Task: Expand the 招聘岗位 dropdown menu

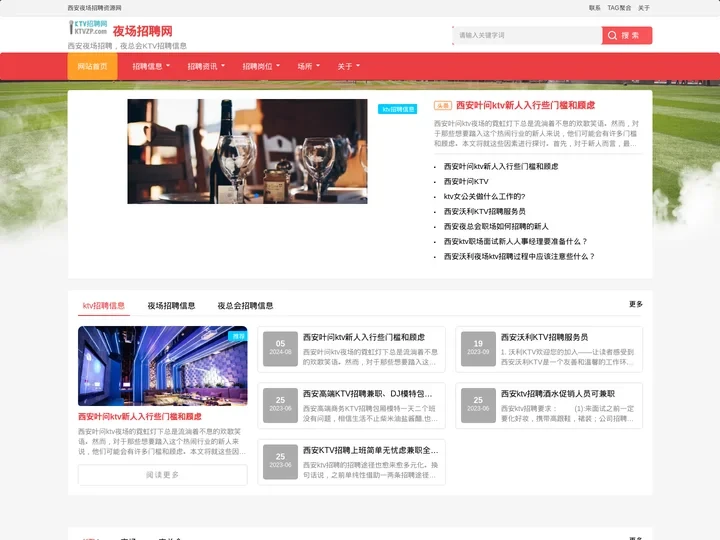Action: pos(261,67)
